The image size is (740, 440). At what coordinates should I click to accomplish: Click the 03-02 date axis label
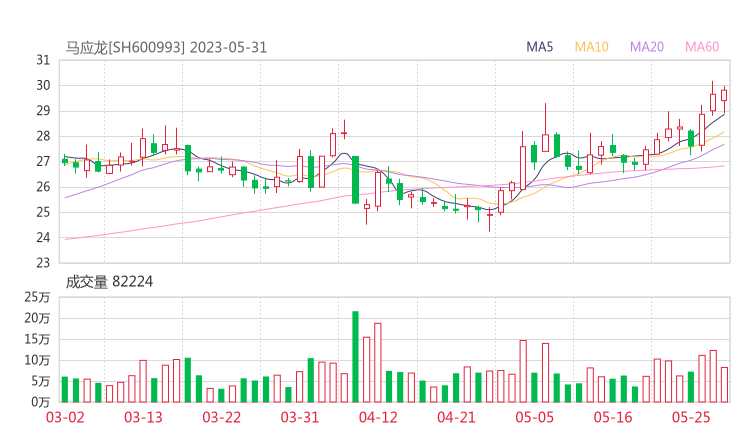(x=65, y=417)
